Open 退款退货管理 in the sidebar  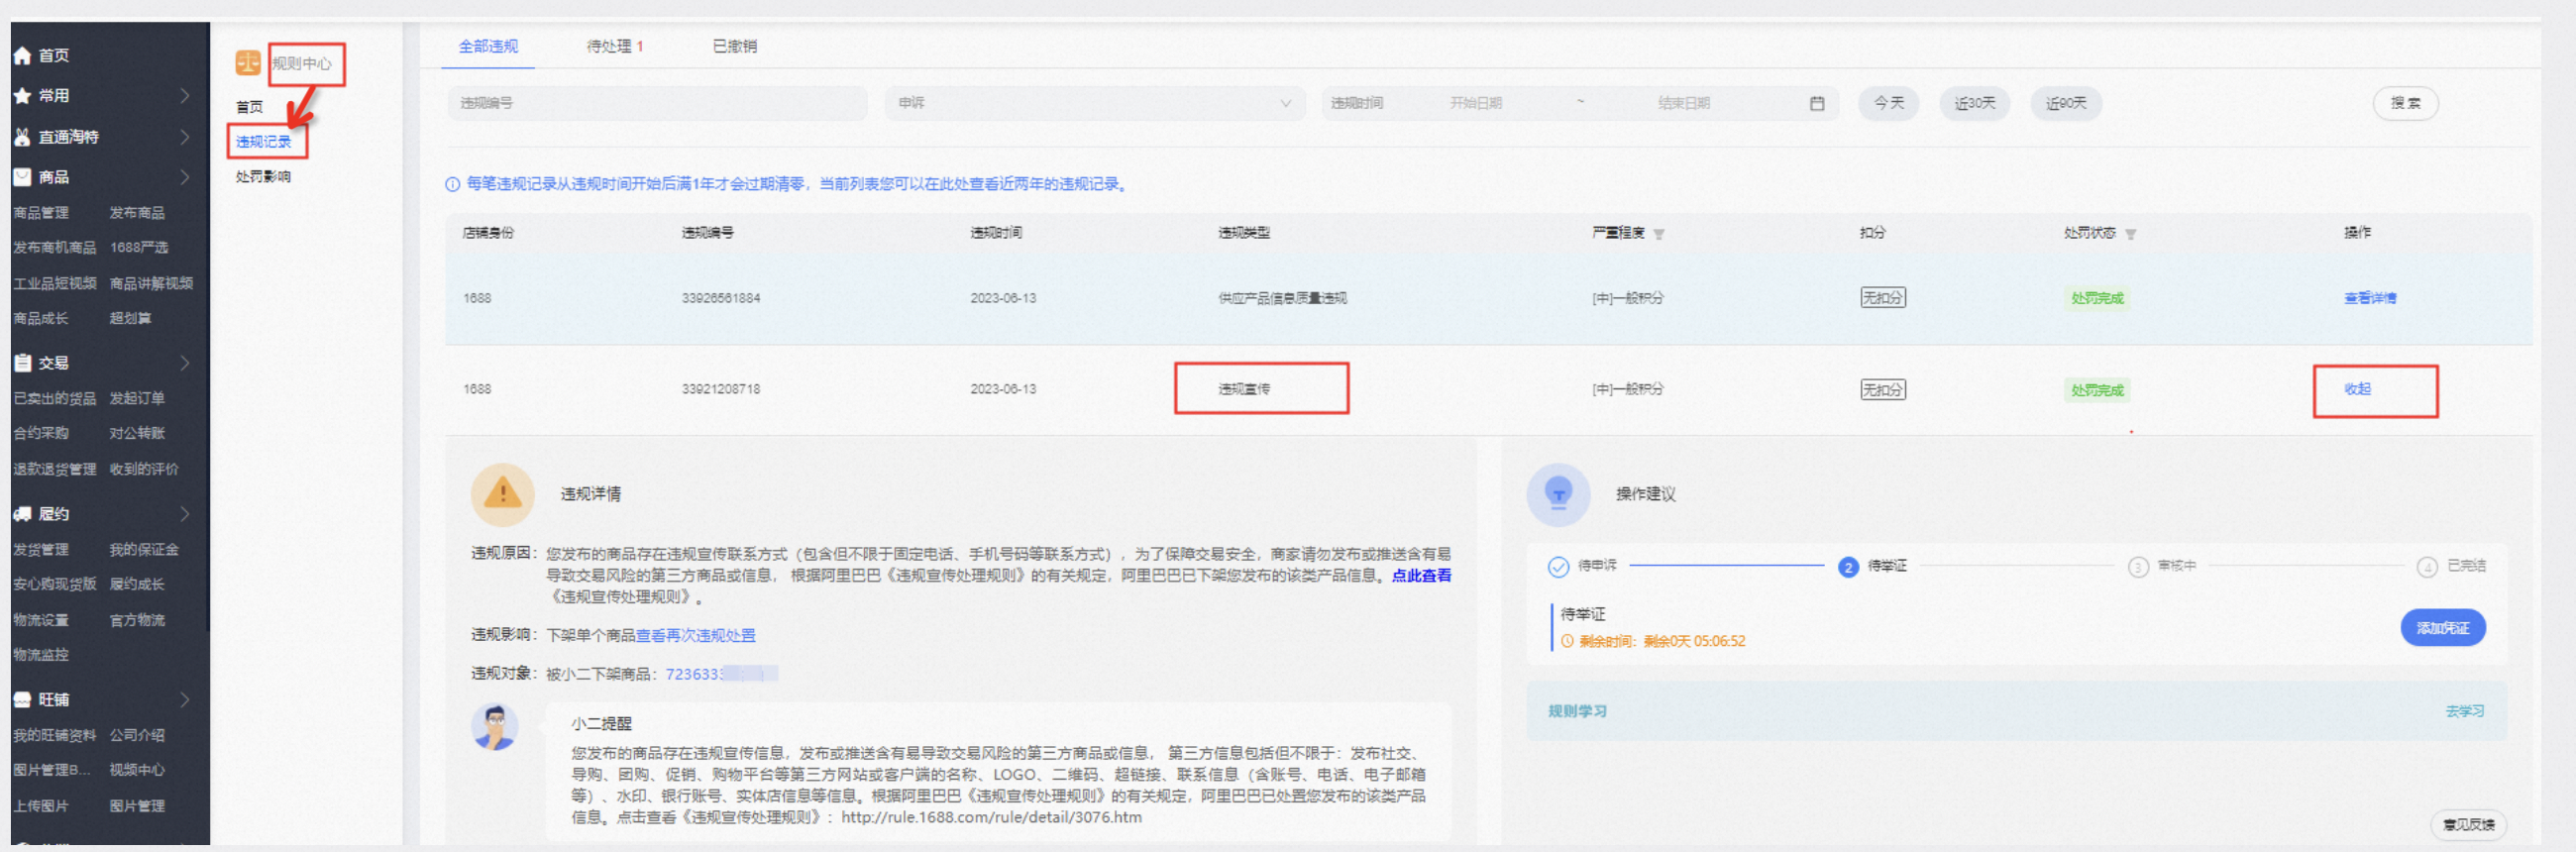(x=55, y=470)
